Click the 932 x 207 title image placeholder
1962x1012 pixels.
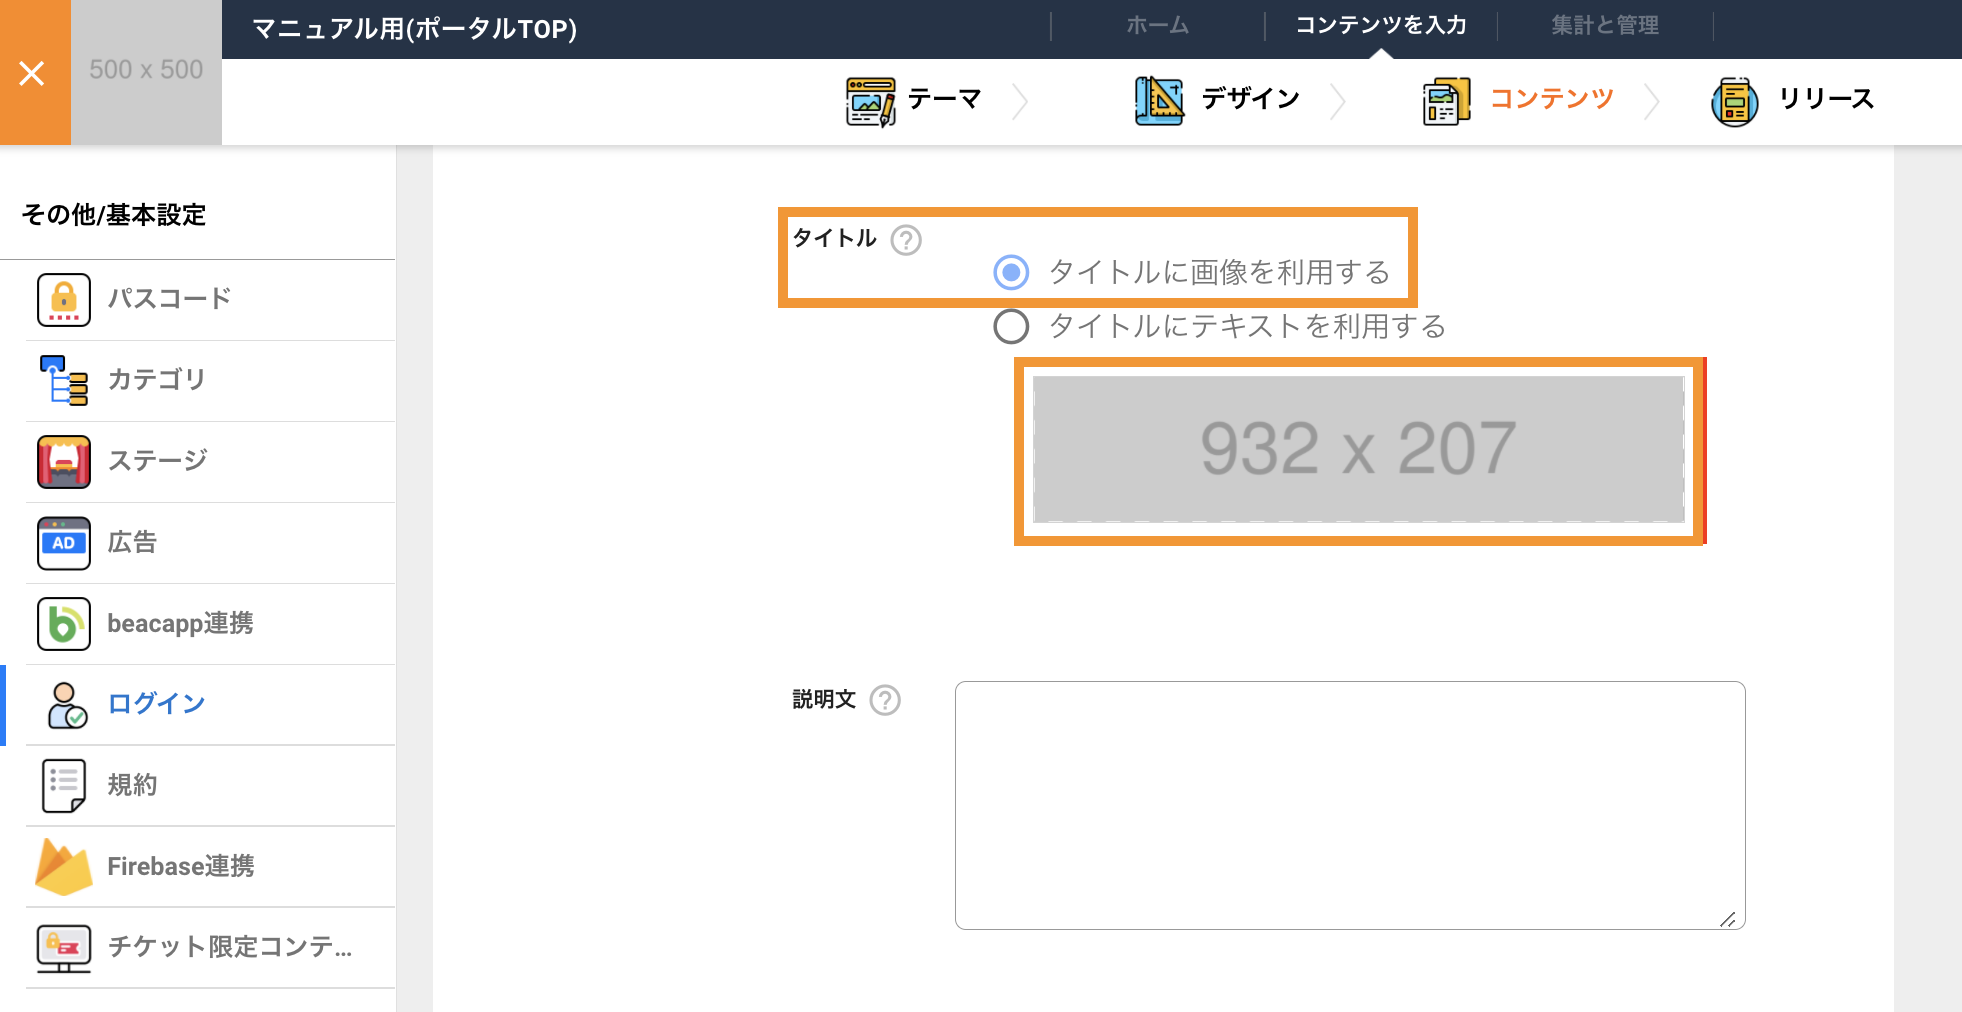(x=1358, y=449)
